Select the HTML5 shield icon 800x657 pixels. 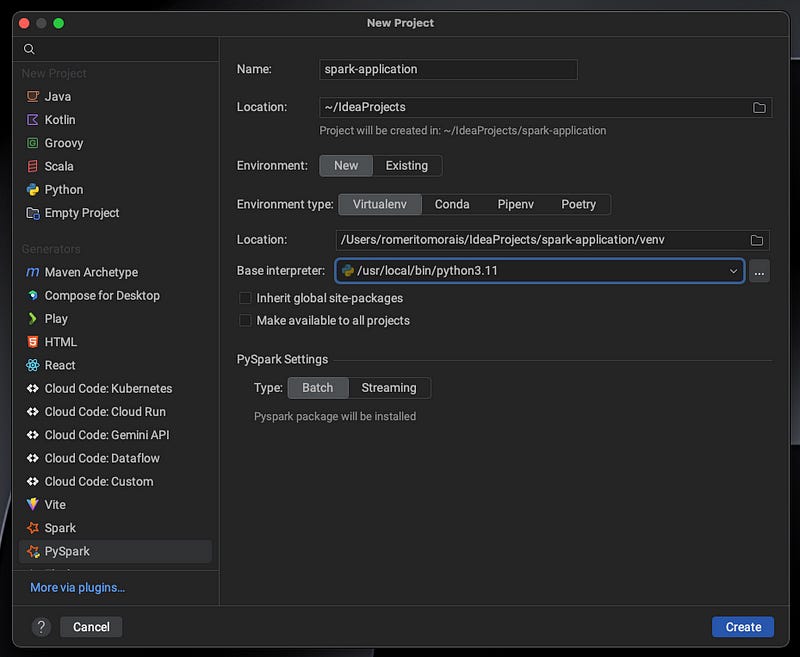click(33, 342)
